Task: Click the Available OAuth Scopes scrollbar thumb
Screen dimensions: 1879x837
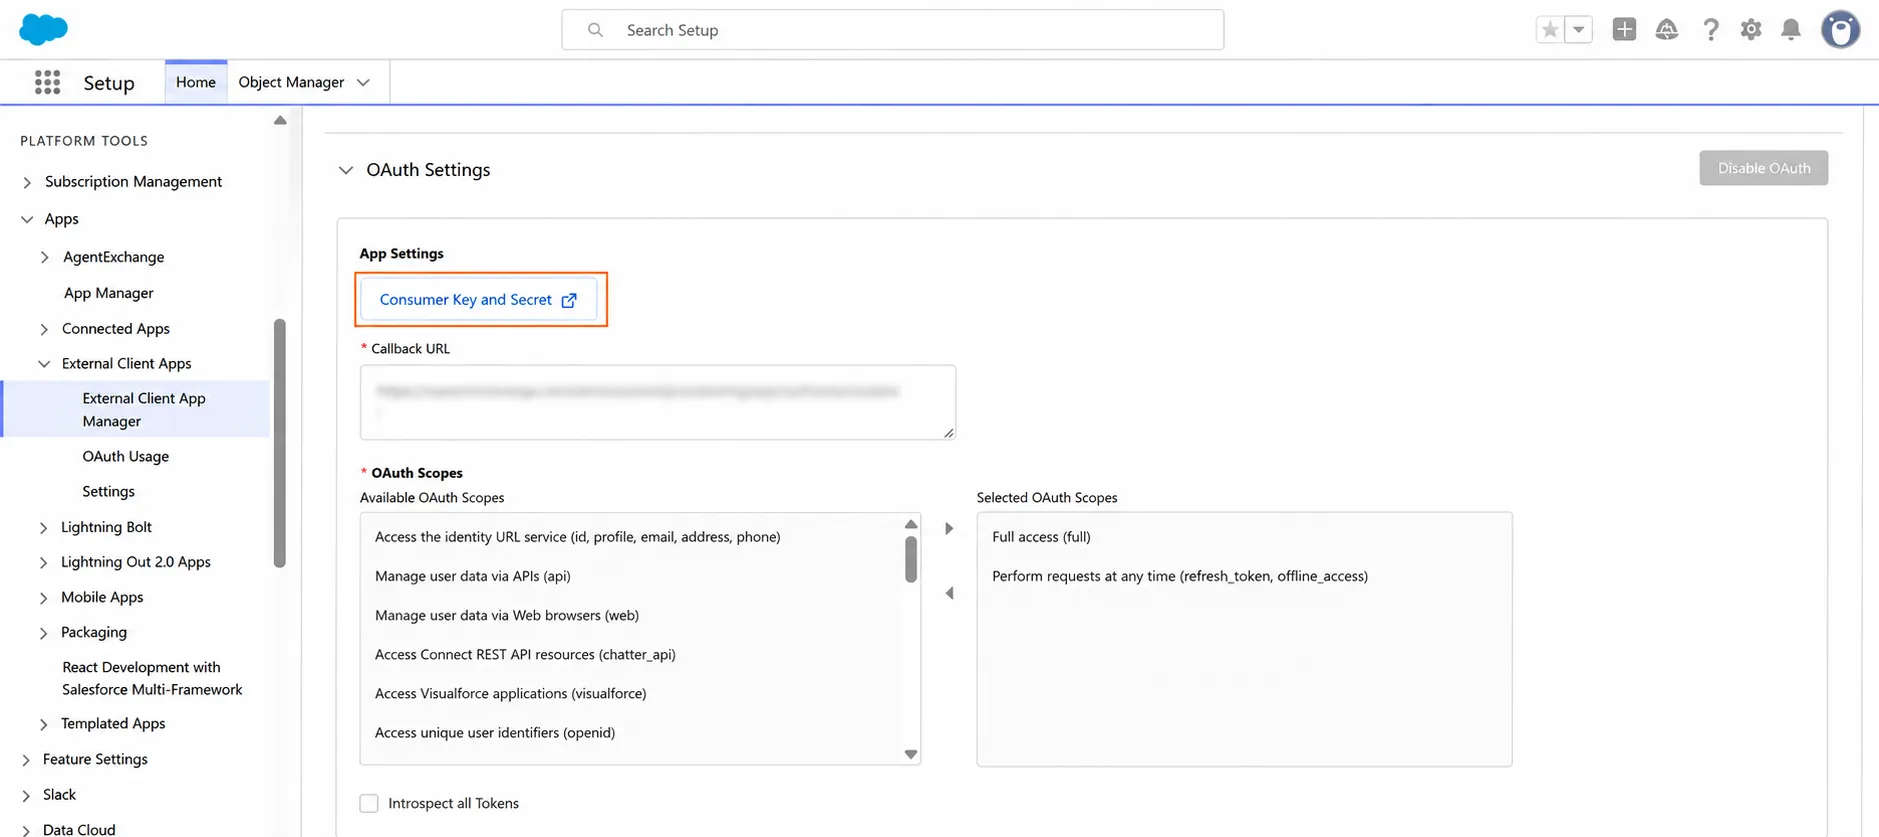Action: coord(911,559)
